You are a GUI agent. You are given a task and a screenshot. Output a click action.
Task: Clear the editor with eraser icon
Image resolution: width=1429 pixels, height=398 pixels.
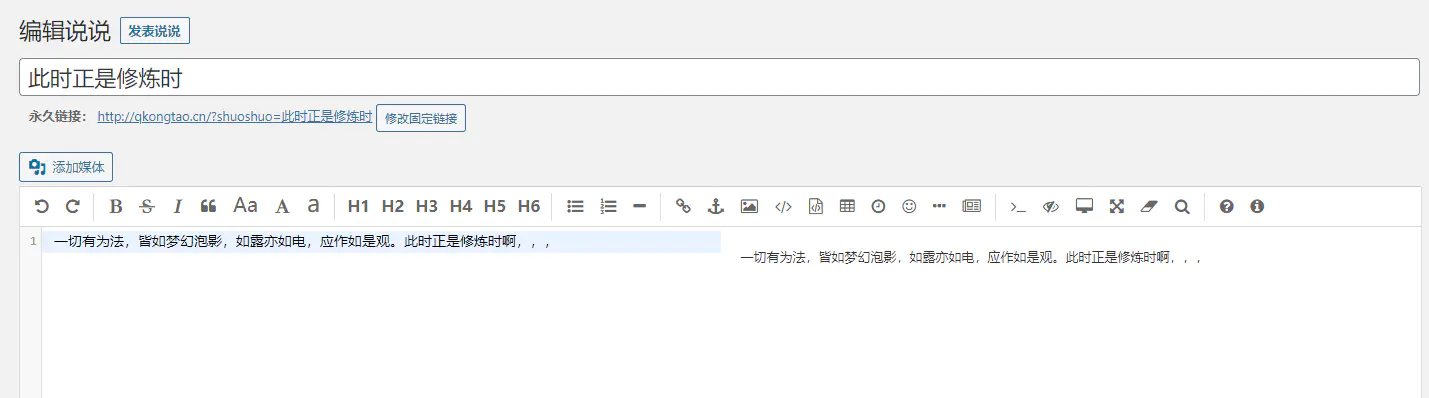(1148, 206)
